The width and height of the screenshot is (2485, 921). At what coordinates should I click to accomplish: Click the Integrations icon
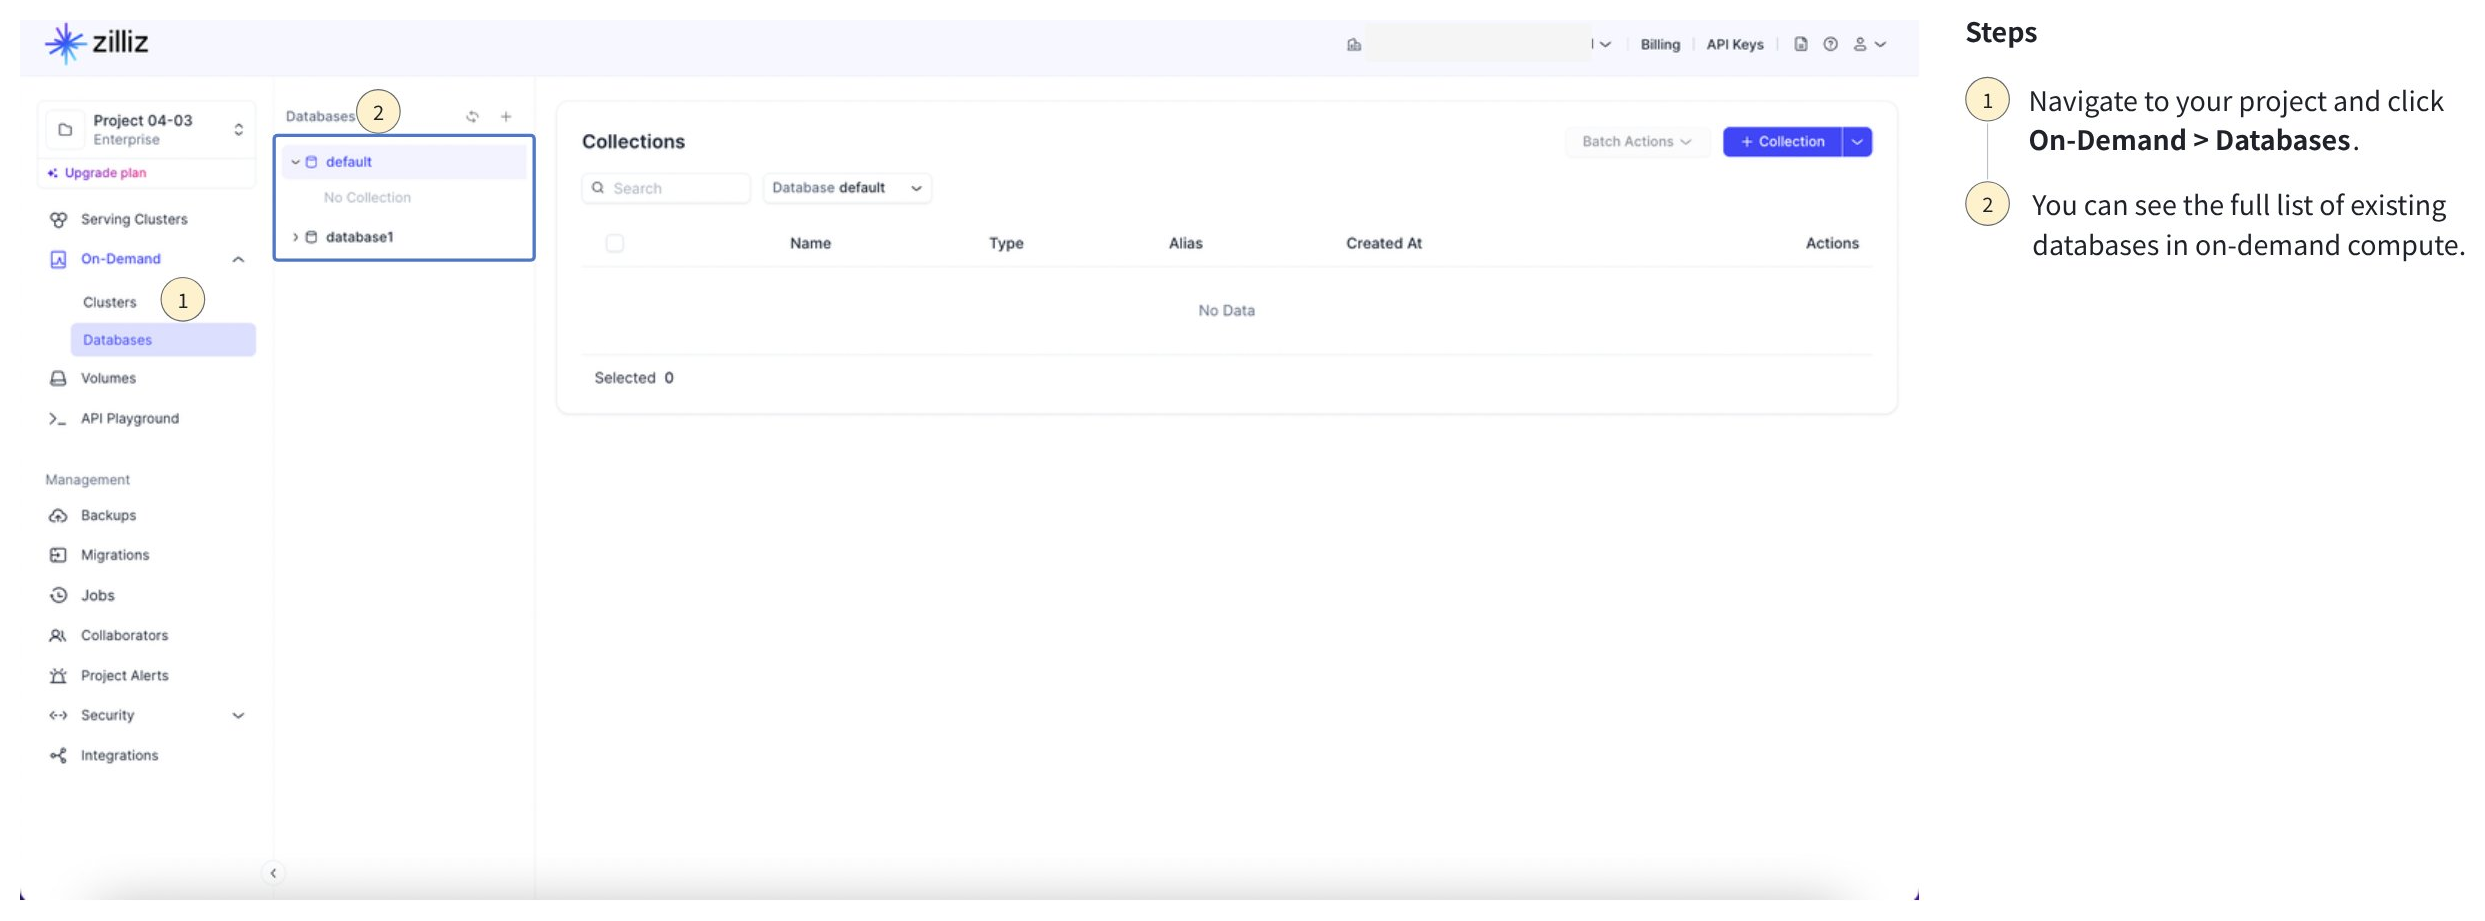[x=58, y=756]
